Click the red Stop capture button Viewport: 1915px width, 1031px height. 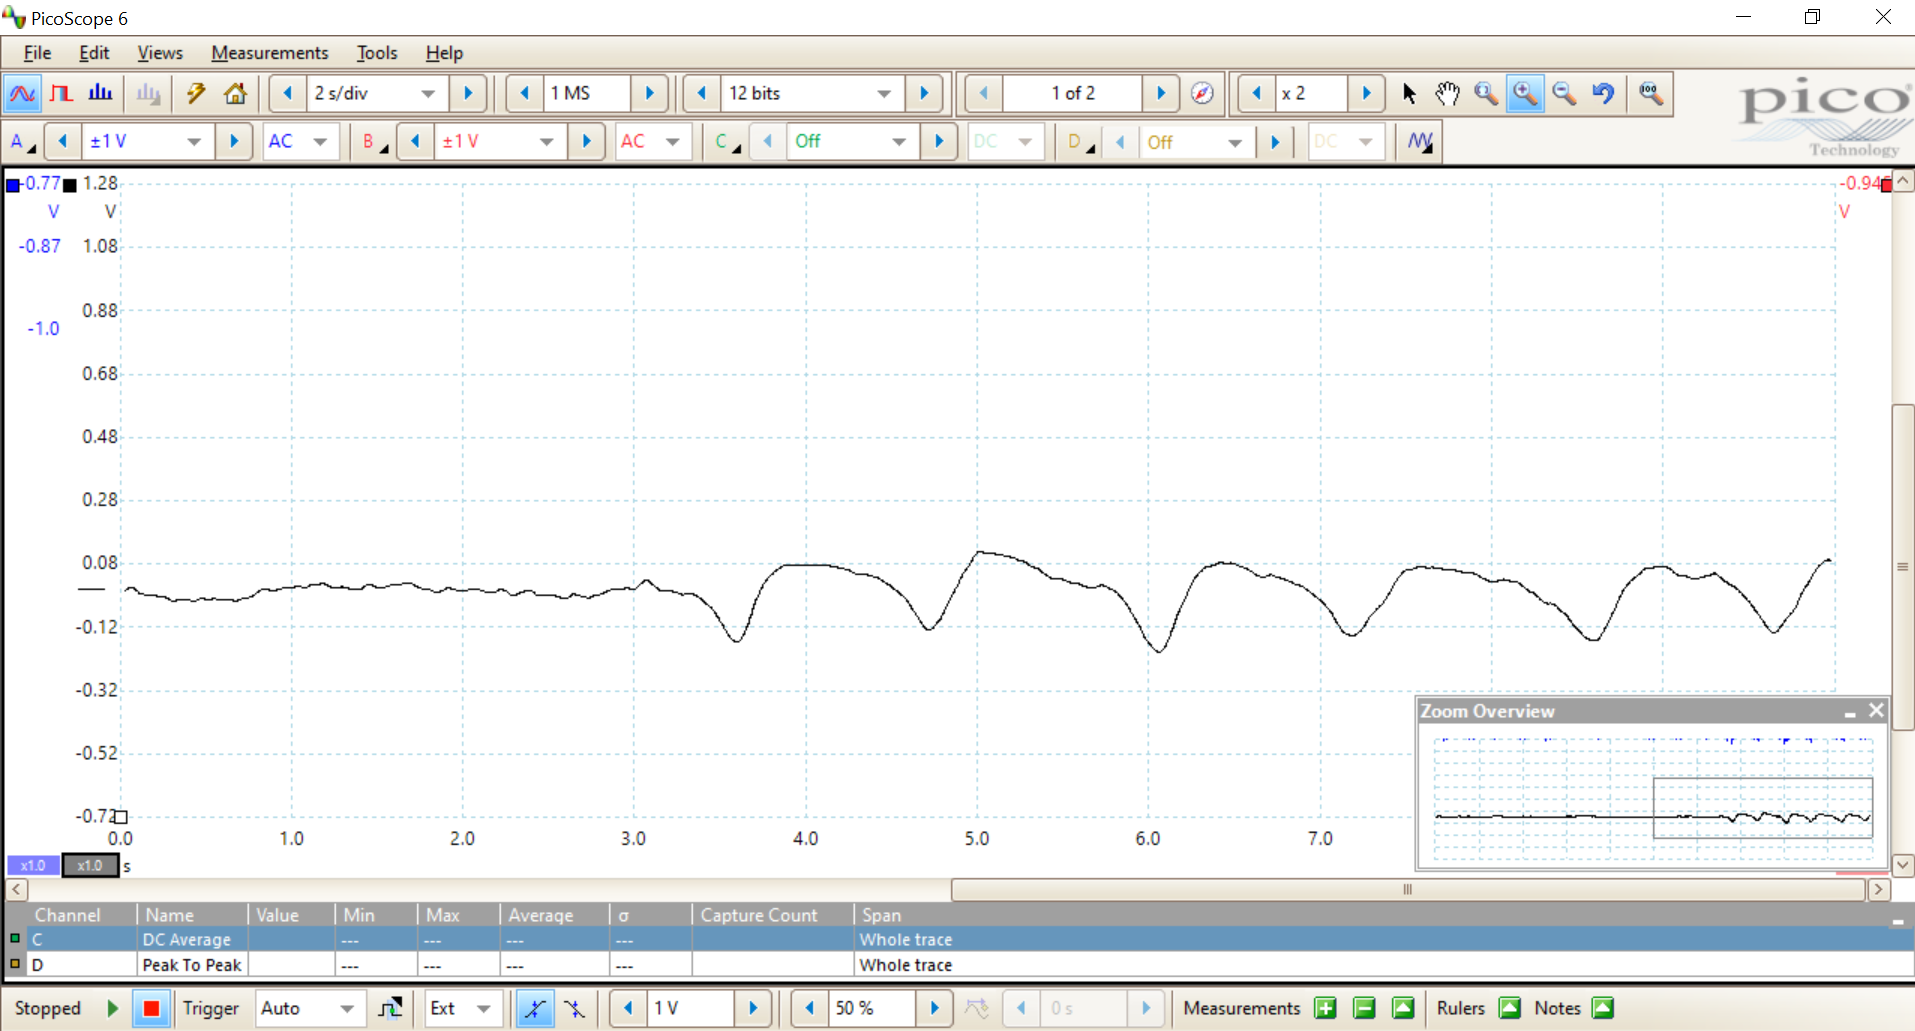(151, 1008)
